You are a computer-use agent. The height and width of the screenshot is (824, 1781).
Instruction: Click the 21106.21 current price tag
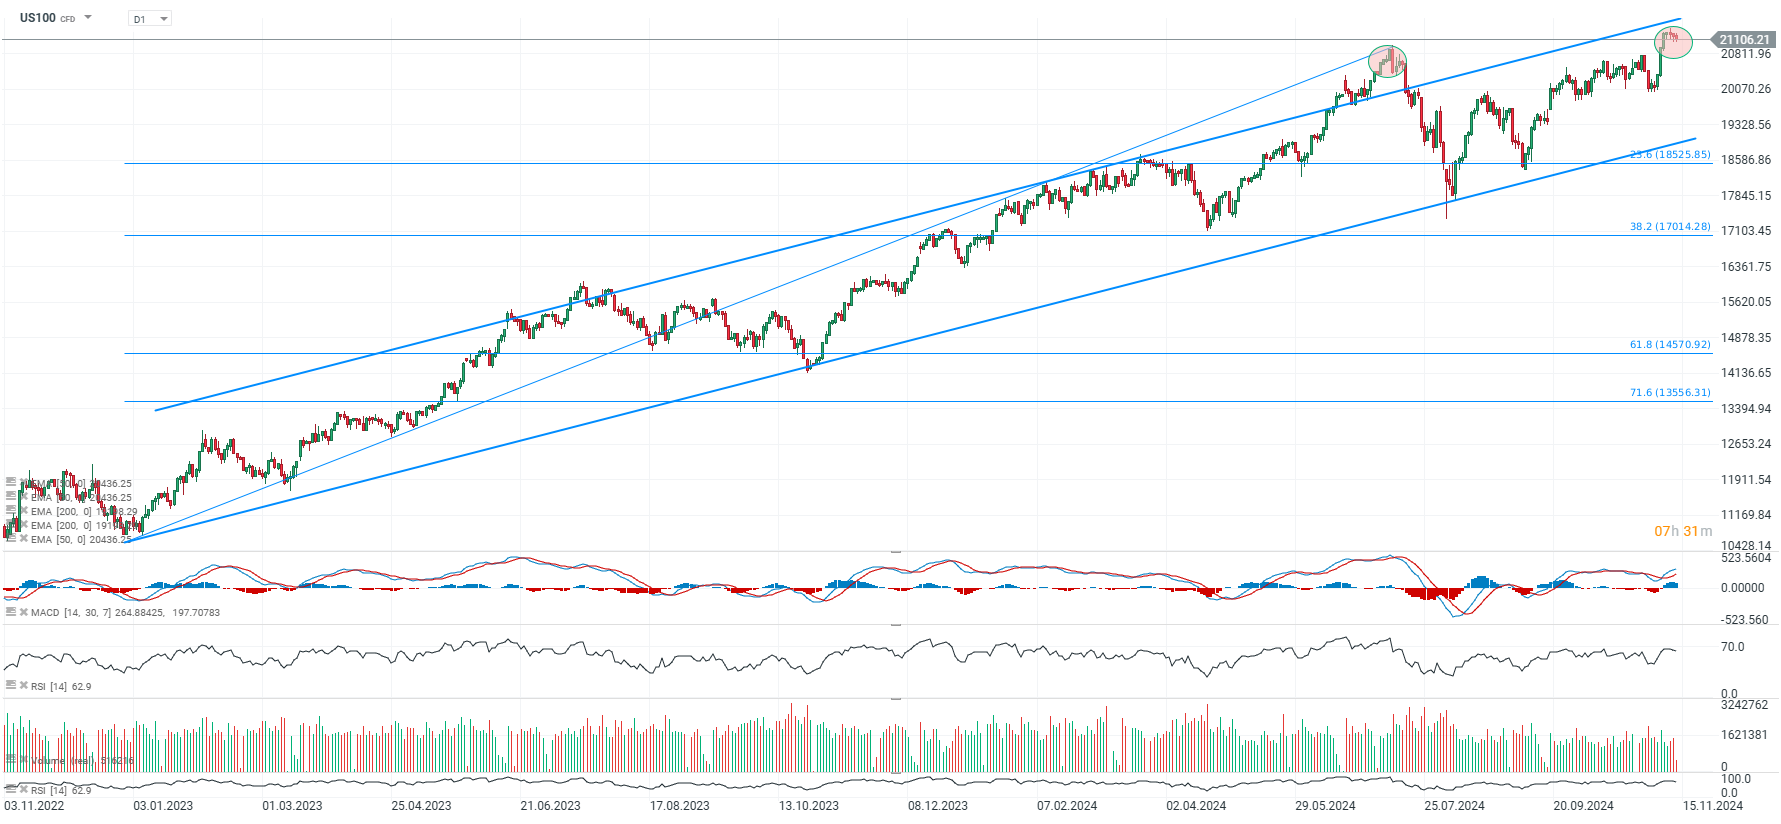click(1743, 40)
